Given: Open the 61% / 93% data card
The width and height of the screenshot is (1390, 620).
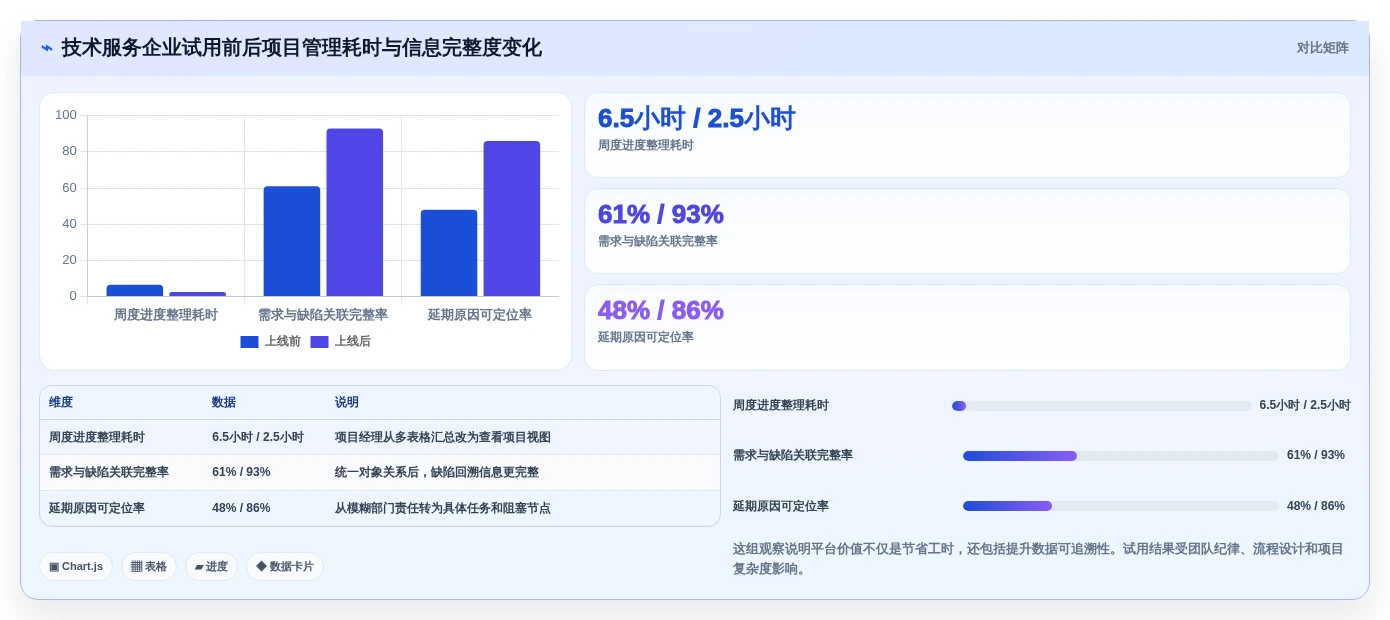Looking at the screenshot, I should coord(967,231).
